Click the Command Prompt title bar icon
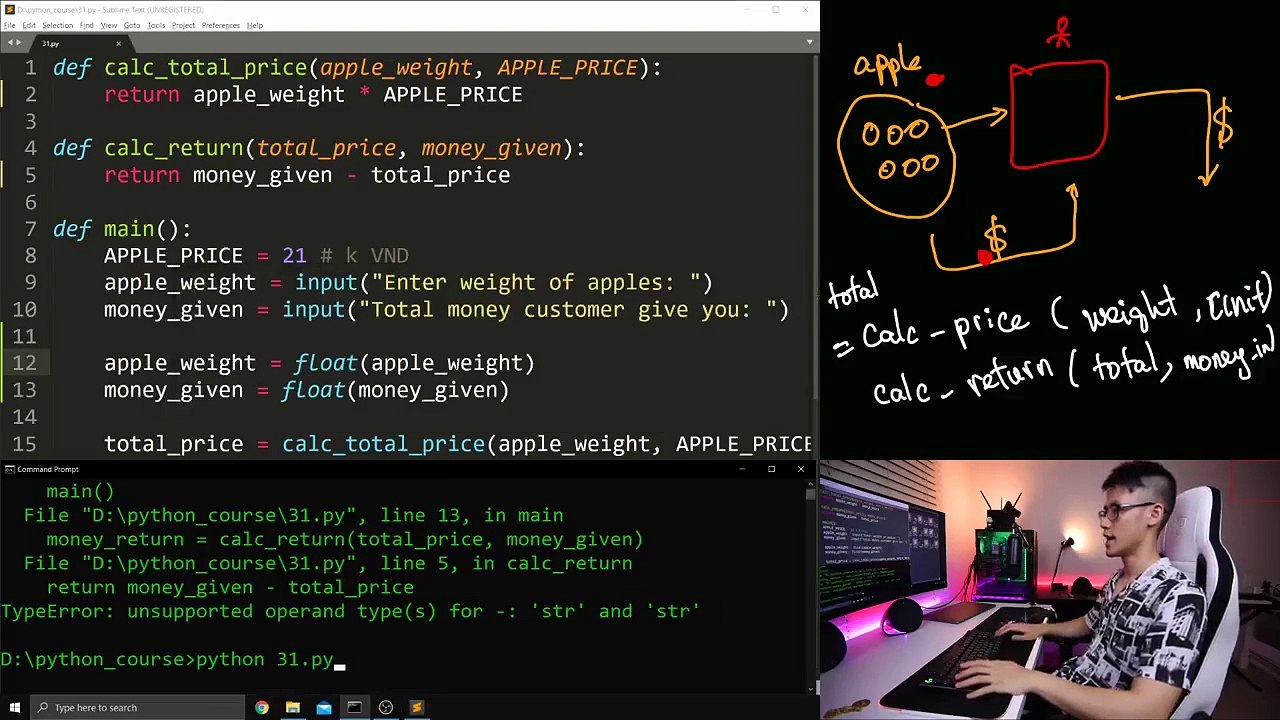Screen dimensions: 1280x720 (8, 469)
